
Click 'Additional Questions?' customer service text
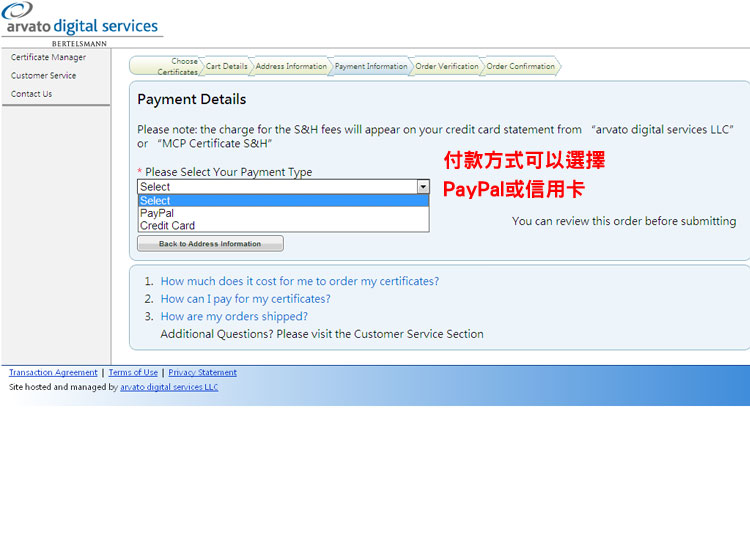tap(322, 334)
